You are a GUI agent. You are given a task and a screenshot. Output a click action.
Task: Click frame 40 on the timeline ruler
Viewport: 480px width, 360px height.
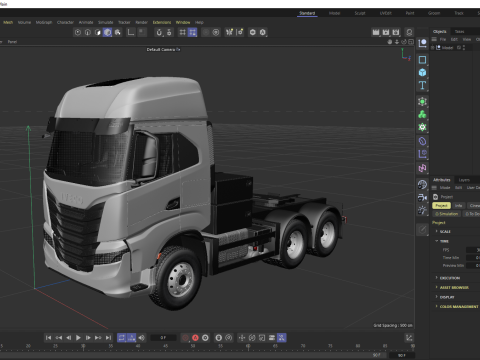coord(138,346)
